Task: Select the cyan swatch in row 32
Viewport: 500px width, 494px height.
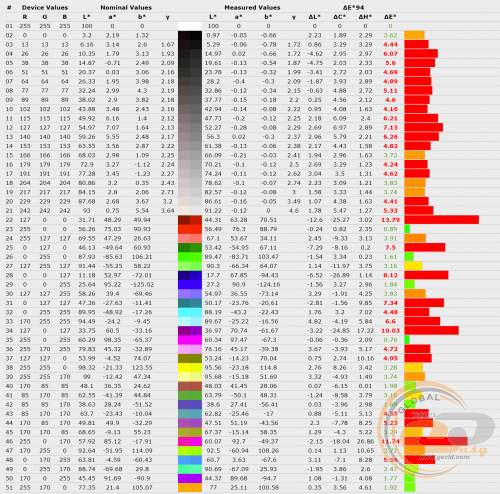Action: point(190,312)
